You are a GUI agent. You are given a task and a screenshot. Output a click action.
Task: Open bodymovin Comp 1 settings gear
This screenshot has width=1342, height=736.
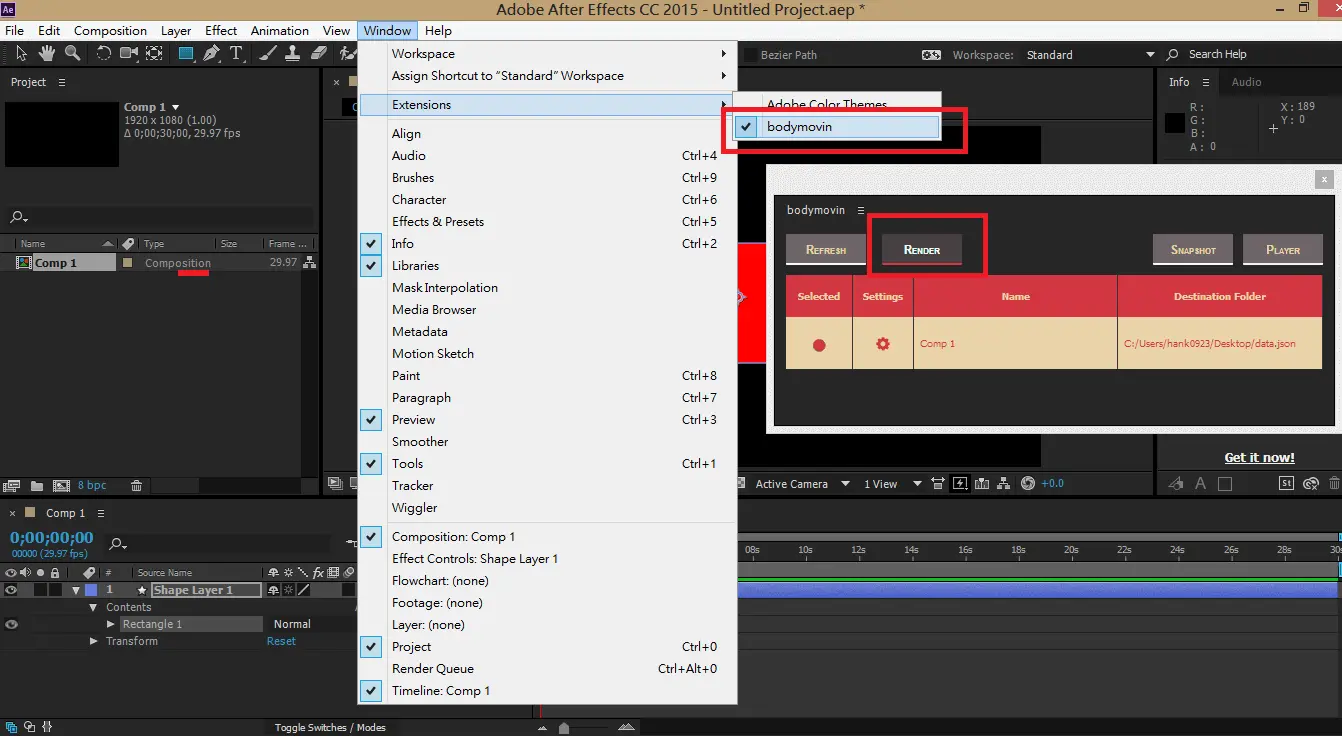882,344
